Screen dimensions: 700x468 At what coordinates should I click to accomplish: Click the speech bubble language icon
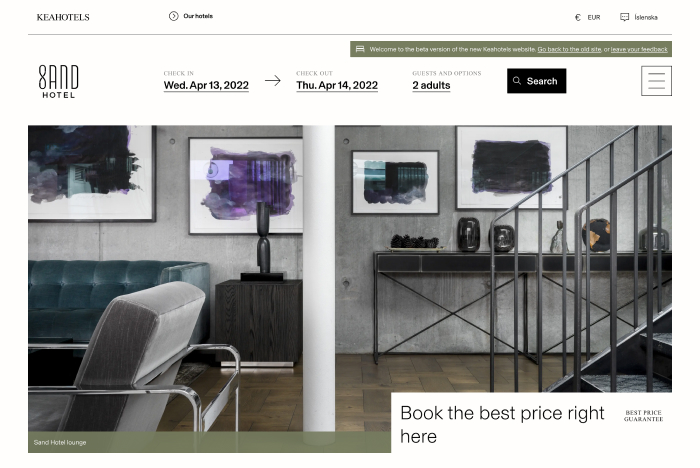pyautogui.click(x=624, y=17)
